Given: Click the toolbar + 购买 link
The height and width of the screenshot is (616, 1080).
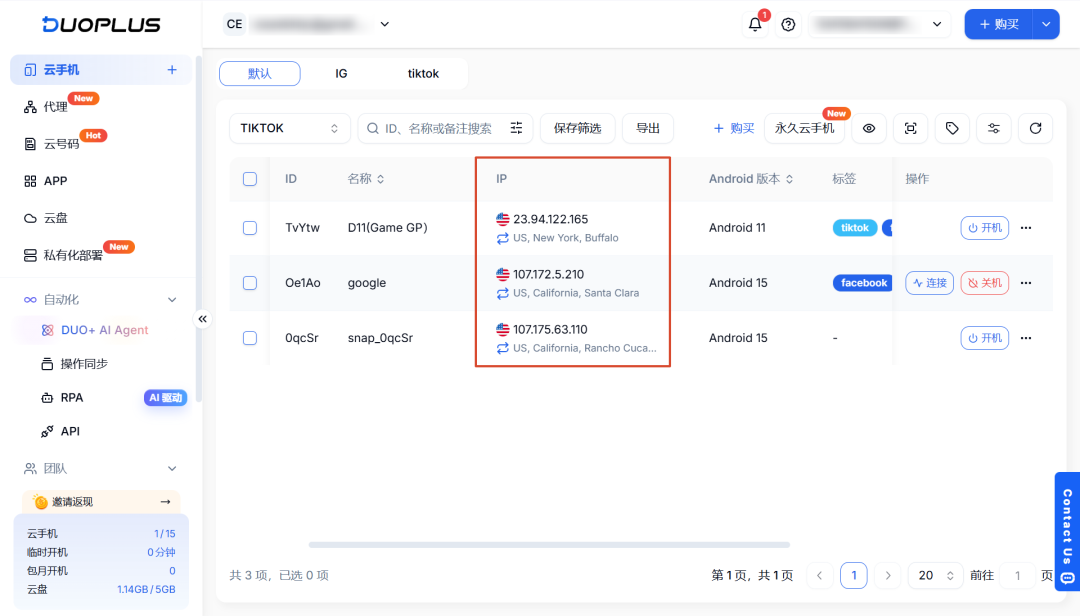Looking at the screenshot, I should (x=734, y=128).
